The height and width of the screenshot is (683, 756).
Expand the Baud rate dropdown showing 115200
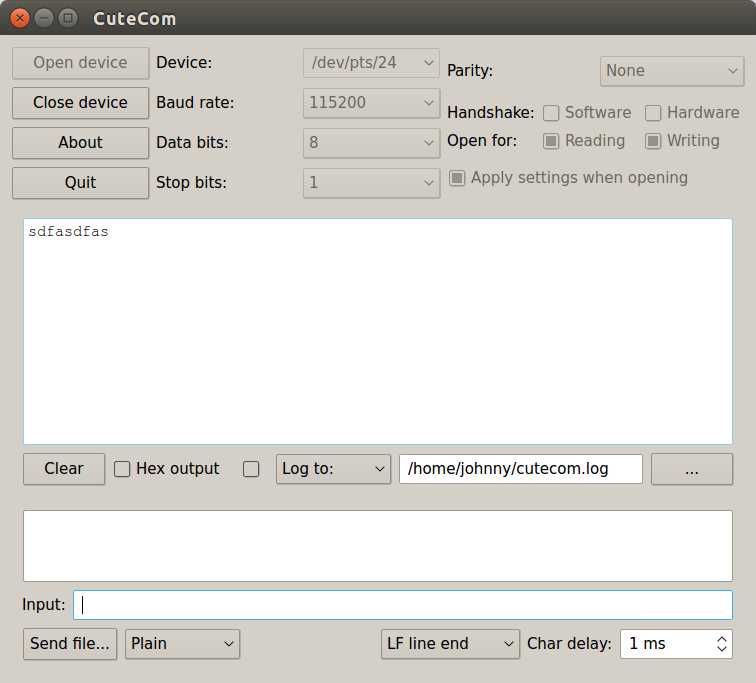click(371, 103)
